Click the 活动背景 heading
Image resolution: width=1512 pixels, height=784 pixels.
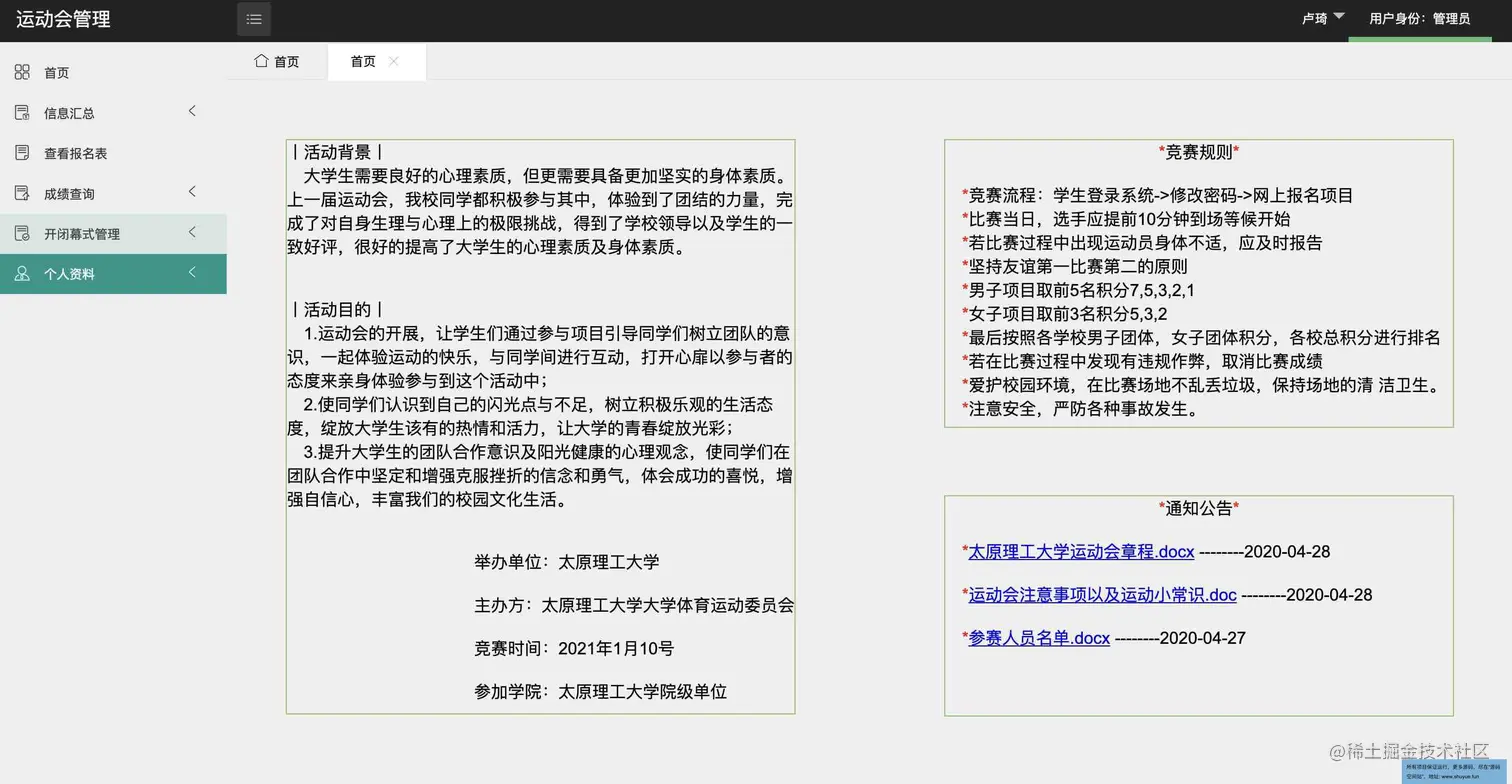(x=337, y=152)
